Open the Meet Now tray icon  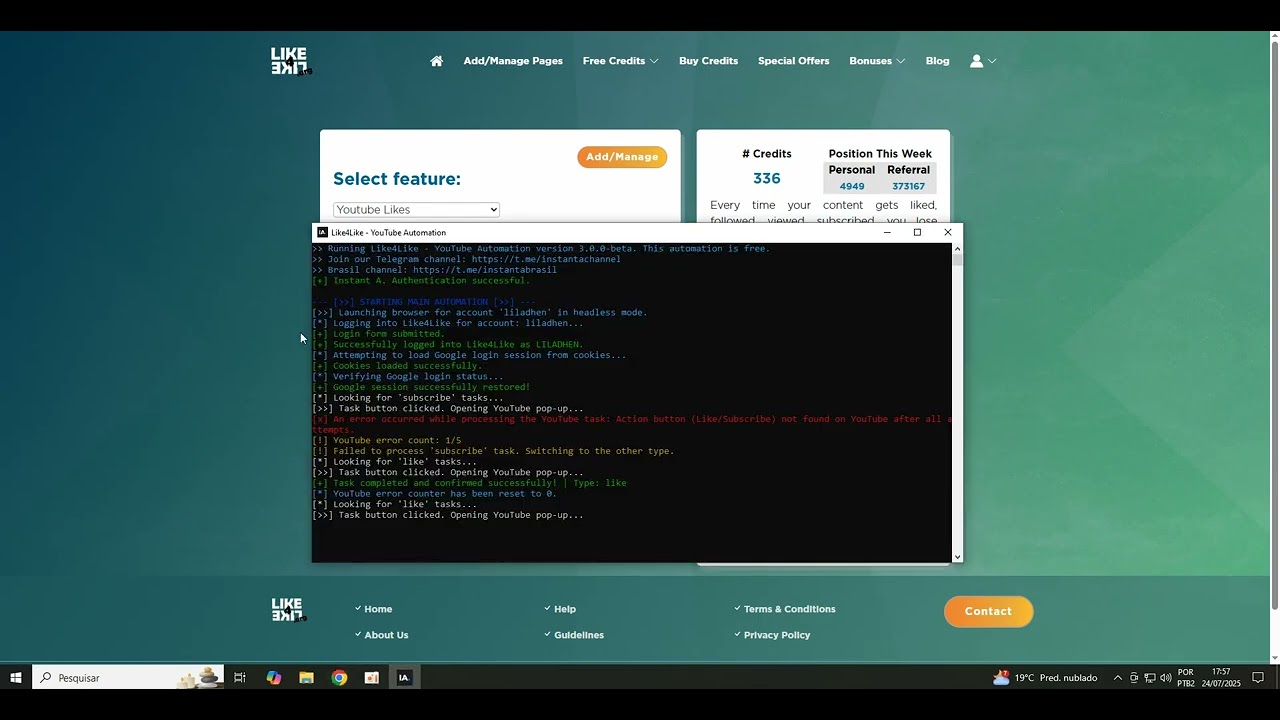(x=1134, y=678)
